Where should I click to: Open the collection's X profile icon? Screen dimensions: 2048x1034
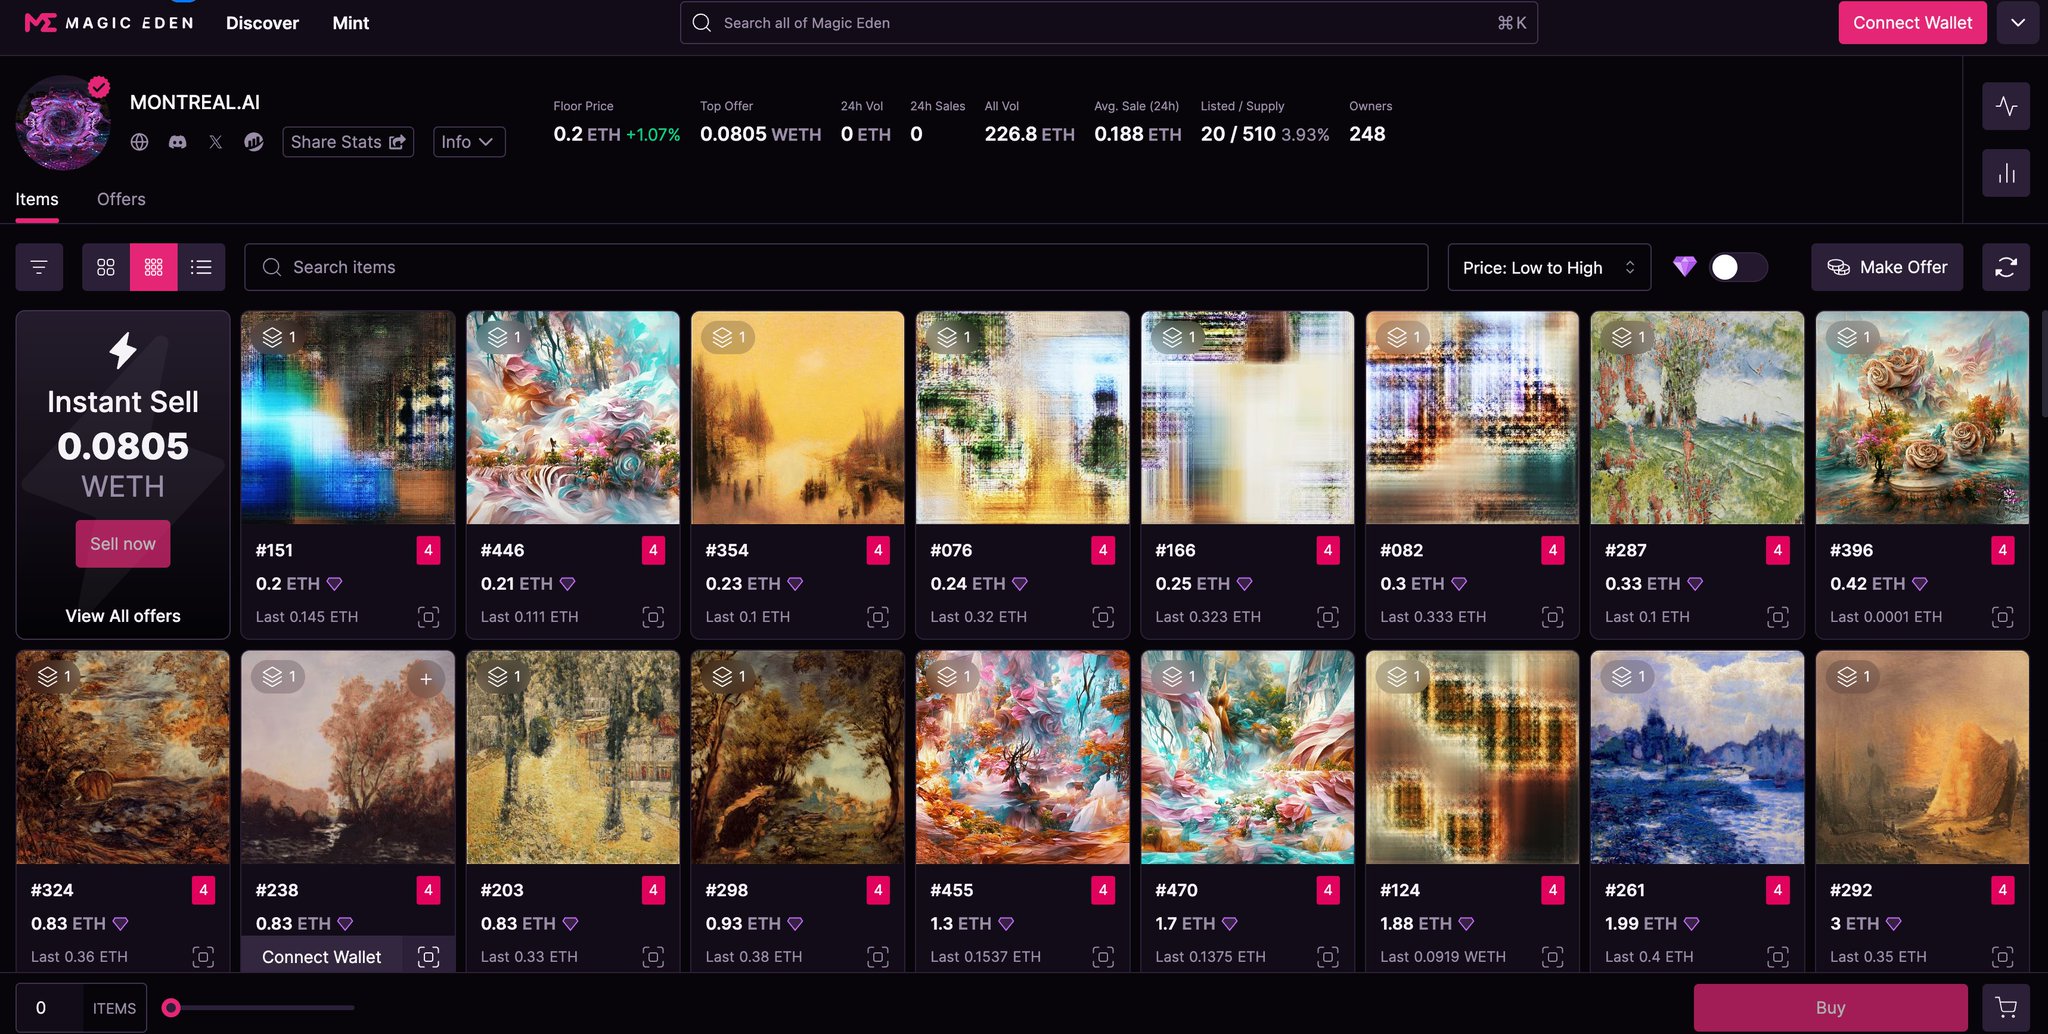(x=215, y=142)
